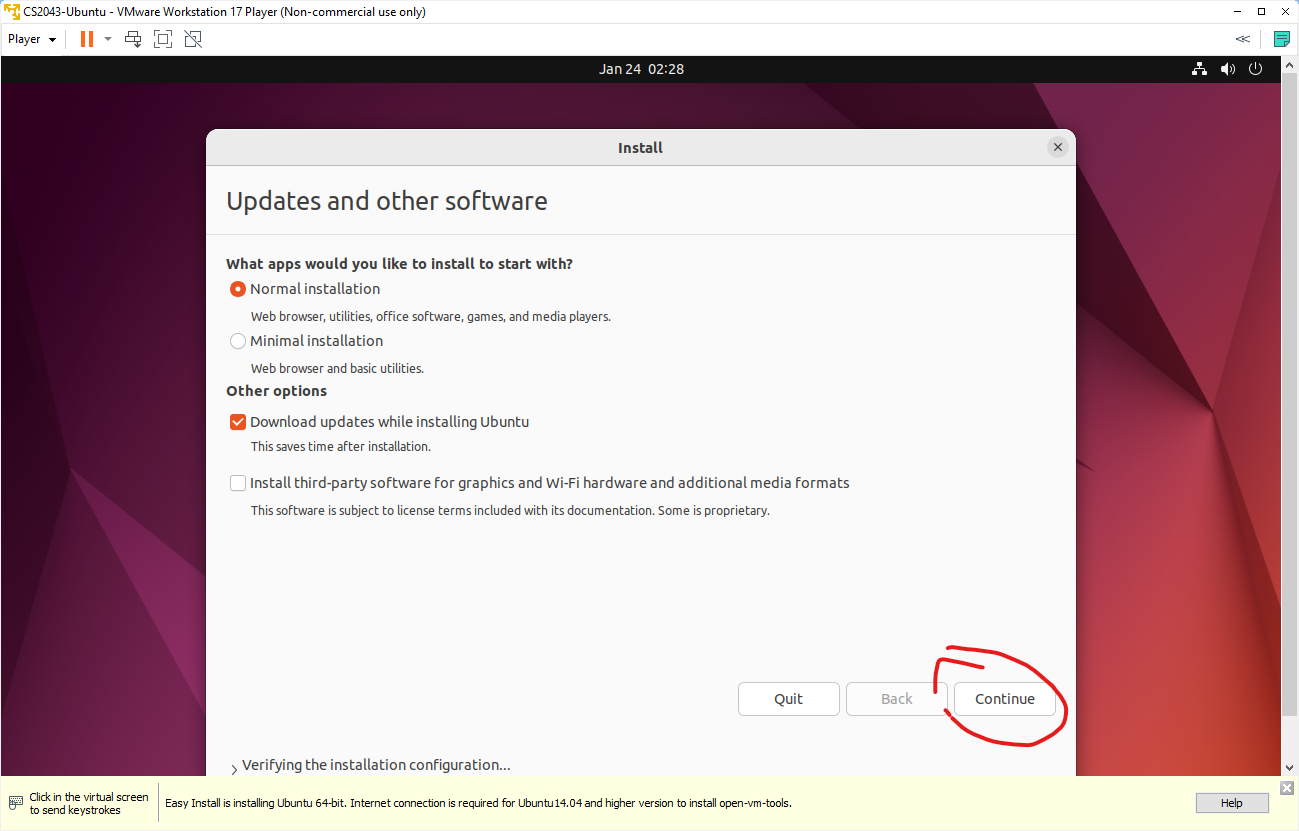
Task: Enter full screen mode via toolbar icon
Action: pyautogui.click(x=163, y=39)
